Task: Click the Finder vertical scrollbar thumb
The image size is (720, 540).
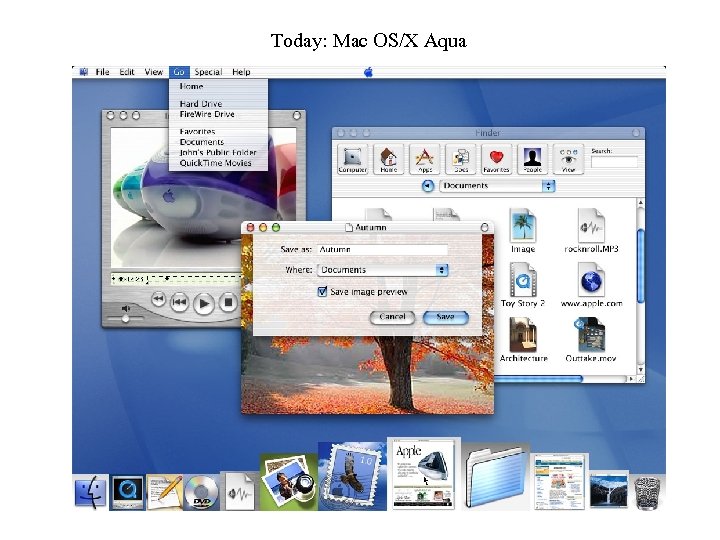Action: point(641,266)
